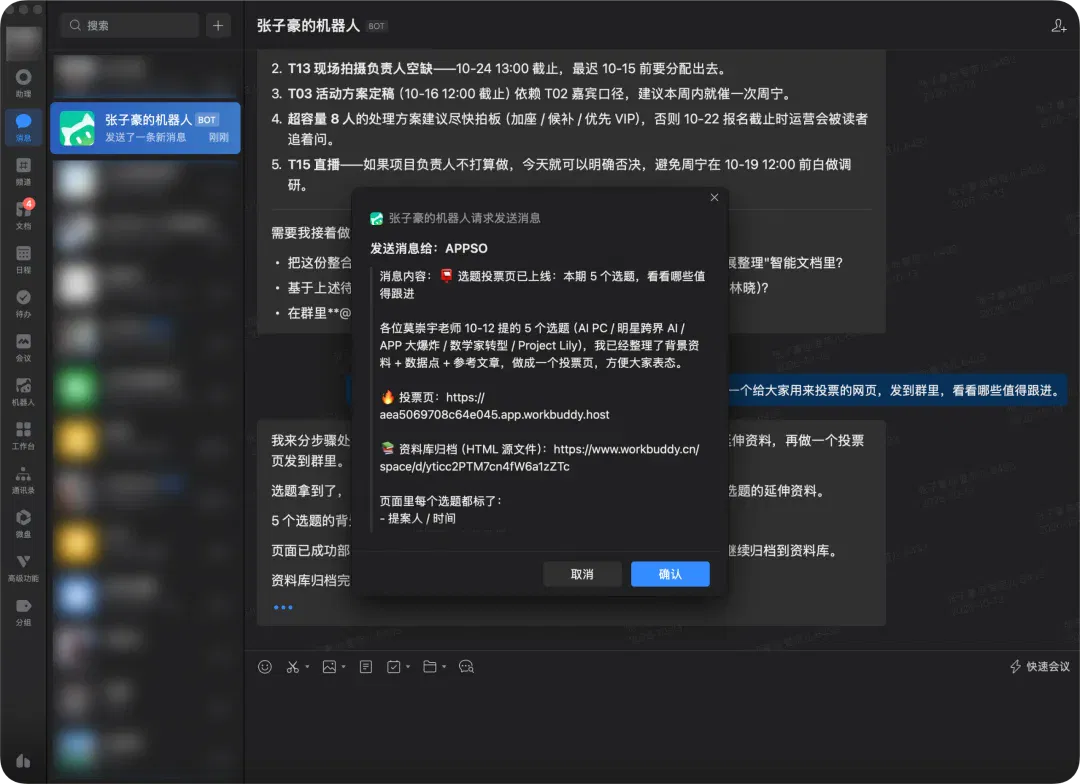Image resolution: width=1080 pixels, height=784 pixels.
Task: Click the add member icon in chat header
Action: pos(1059,26)
